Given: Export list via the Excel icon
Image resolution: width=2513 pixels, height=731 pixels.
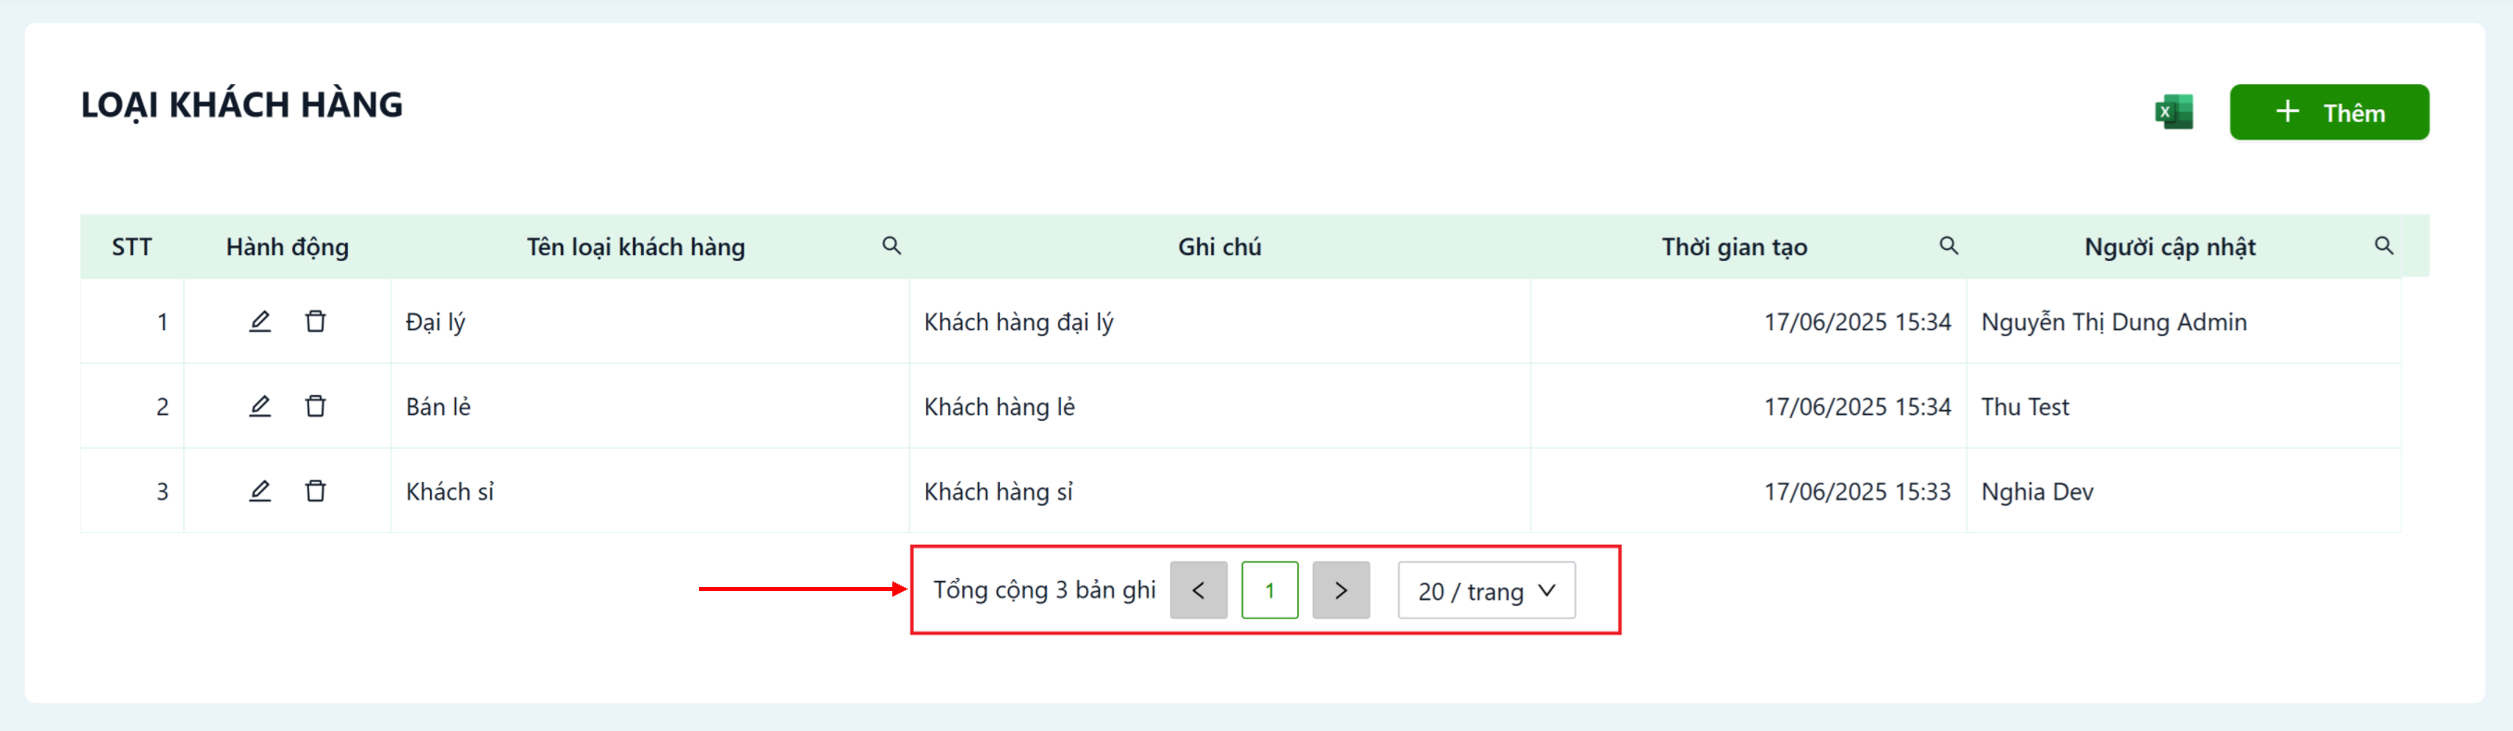Looking at the screenshot, I should [2173, 112].
